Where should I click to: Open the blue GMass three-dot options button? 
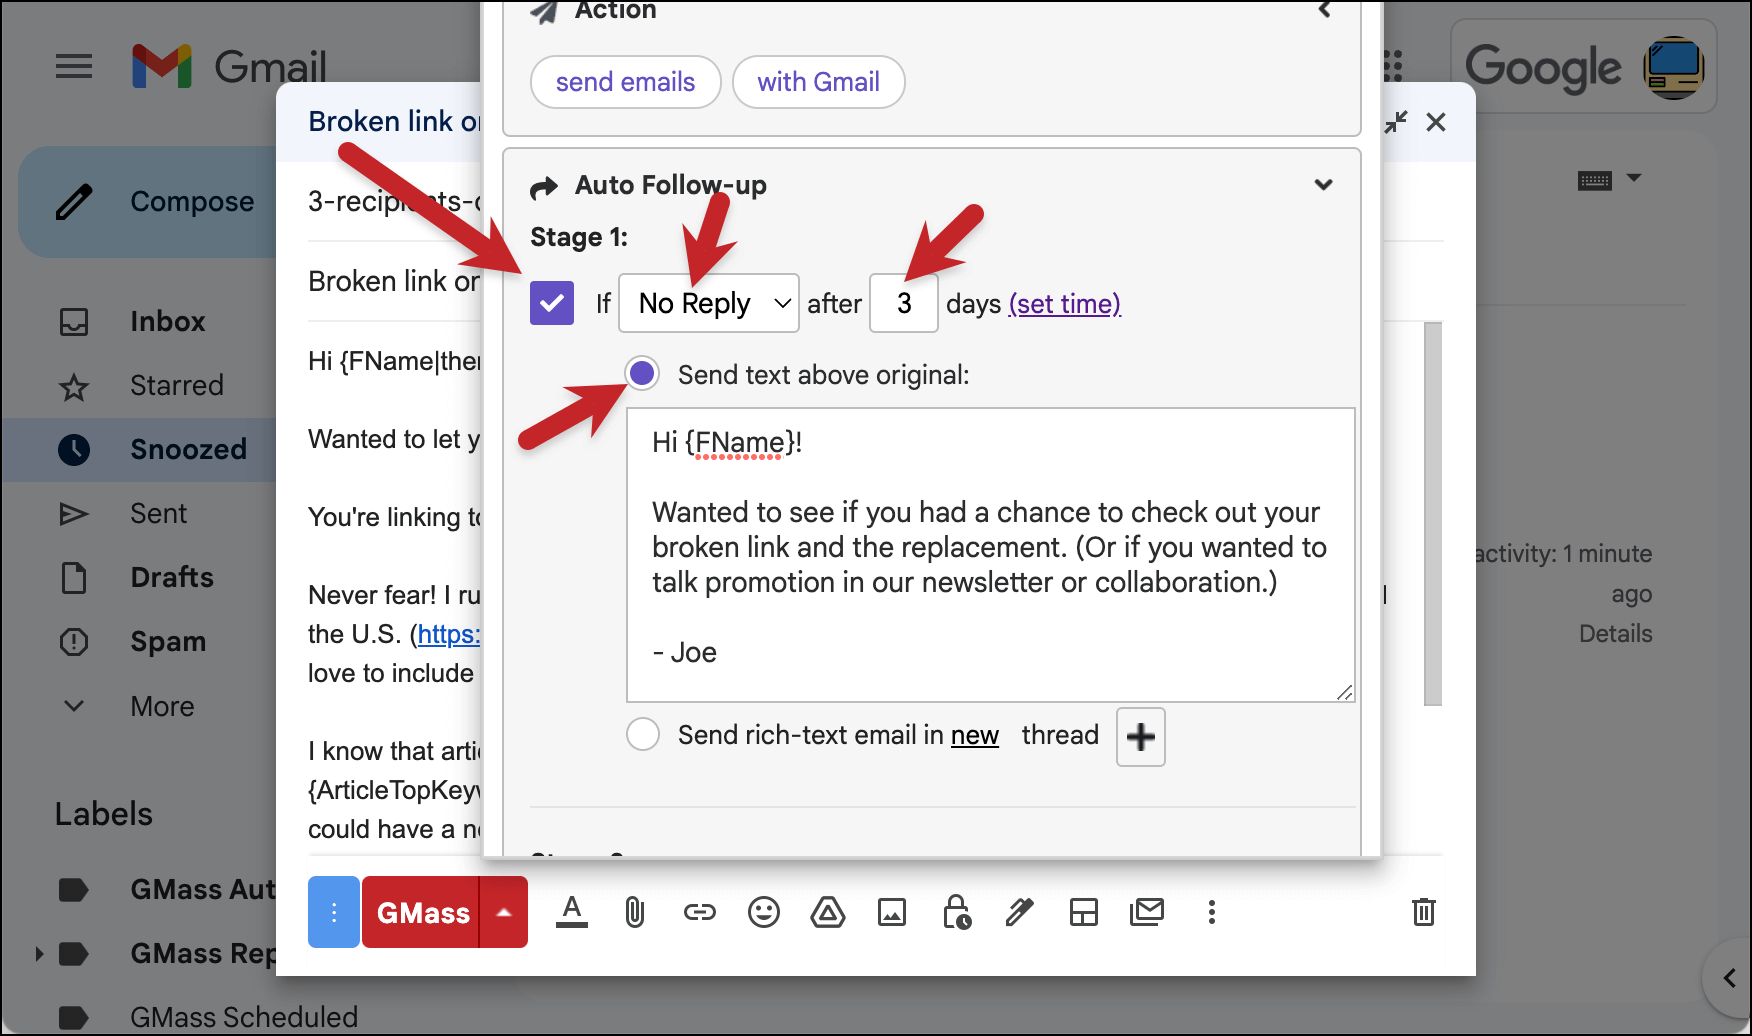click(334, 912)
